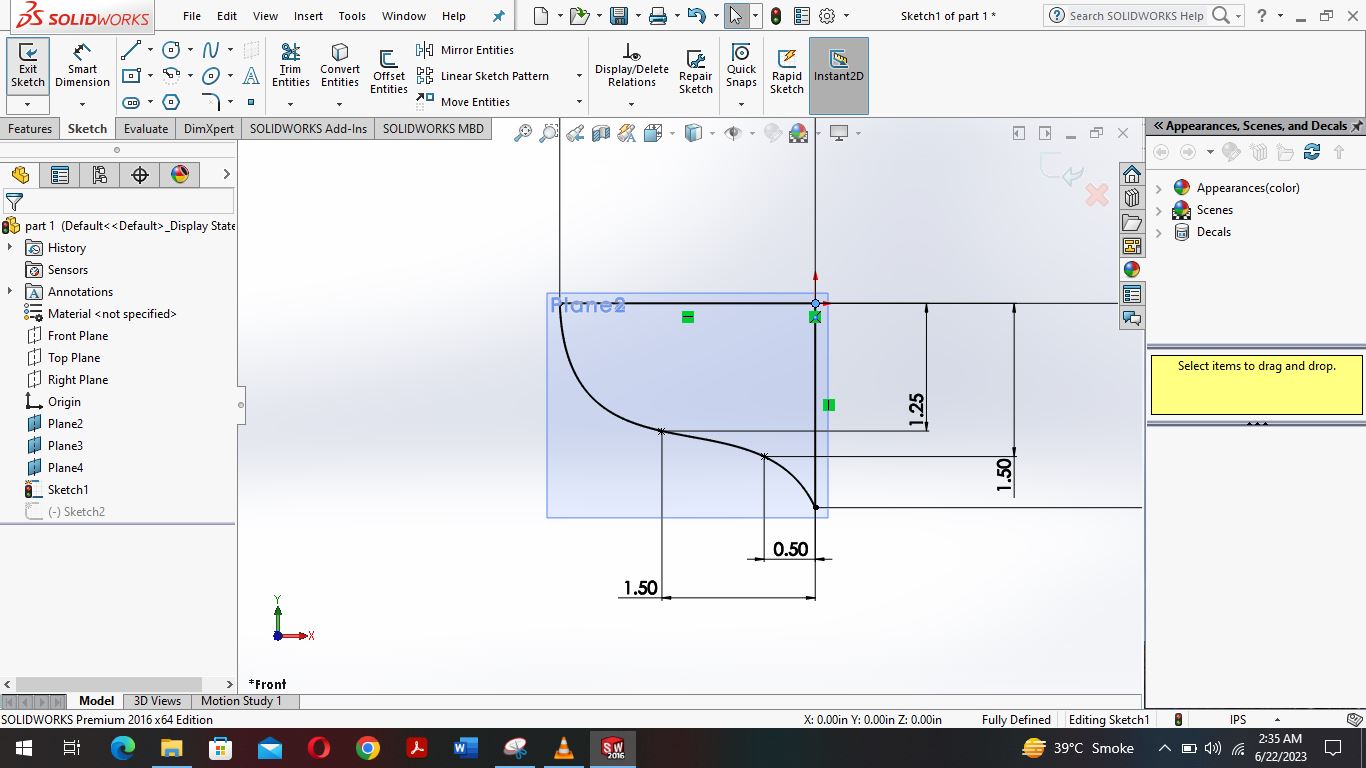Image resolution: width=1366 pixels, height=768 pixels.
Task: Click Linear Sketch Pattern
Action: (483, 76)
